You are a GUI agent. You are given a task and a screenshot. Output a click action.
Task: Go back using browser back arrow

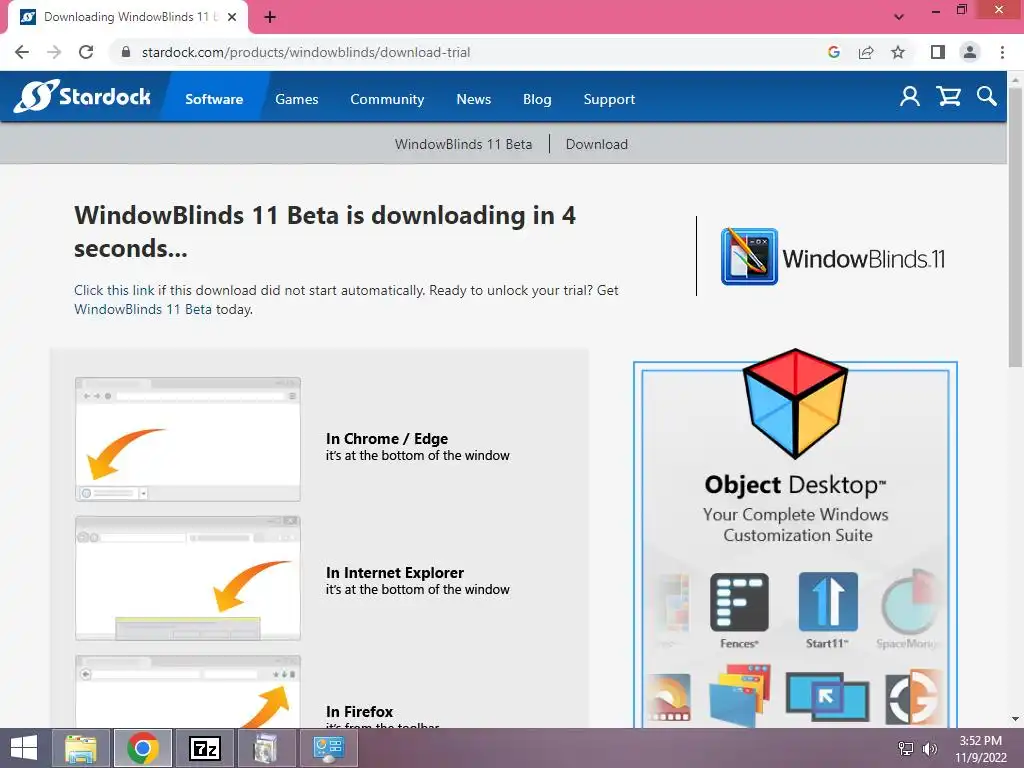click(x=22, y=52)
